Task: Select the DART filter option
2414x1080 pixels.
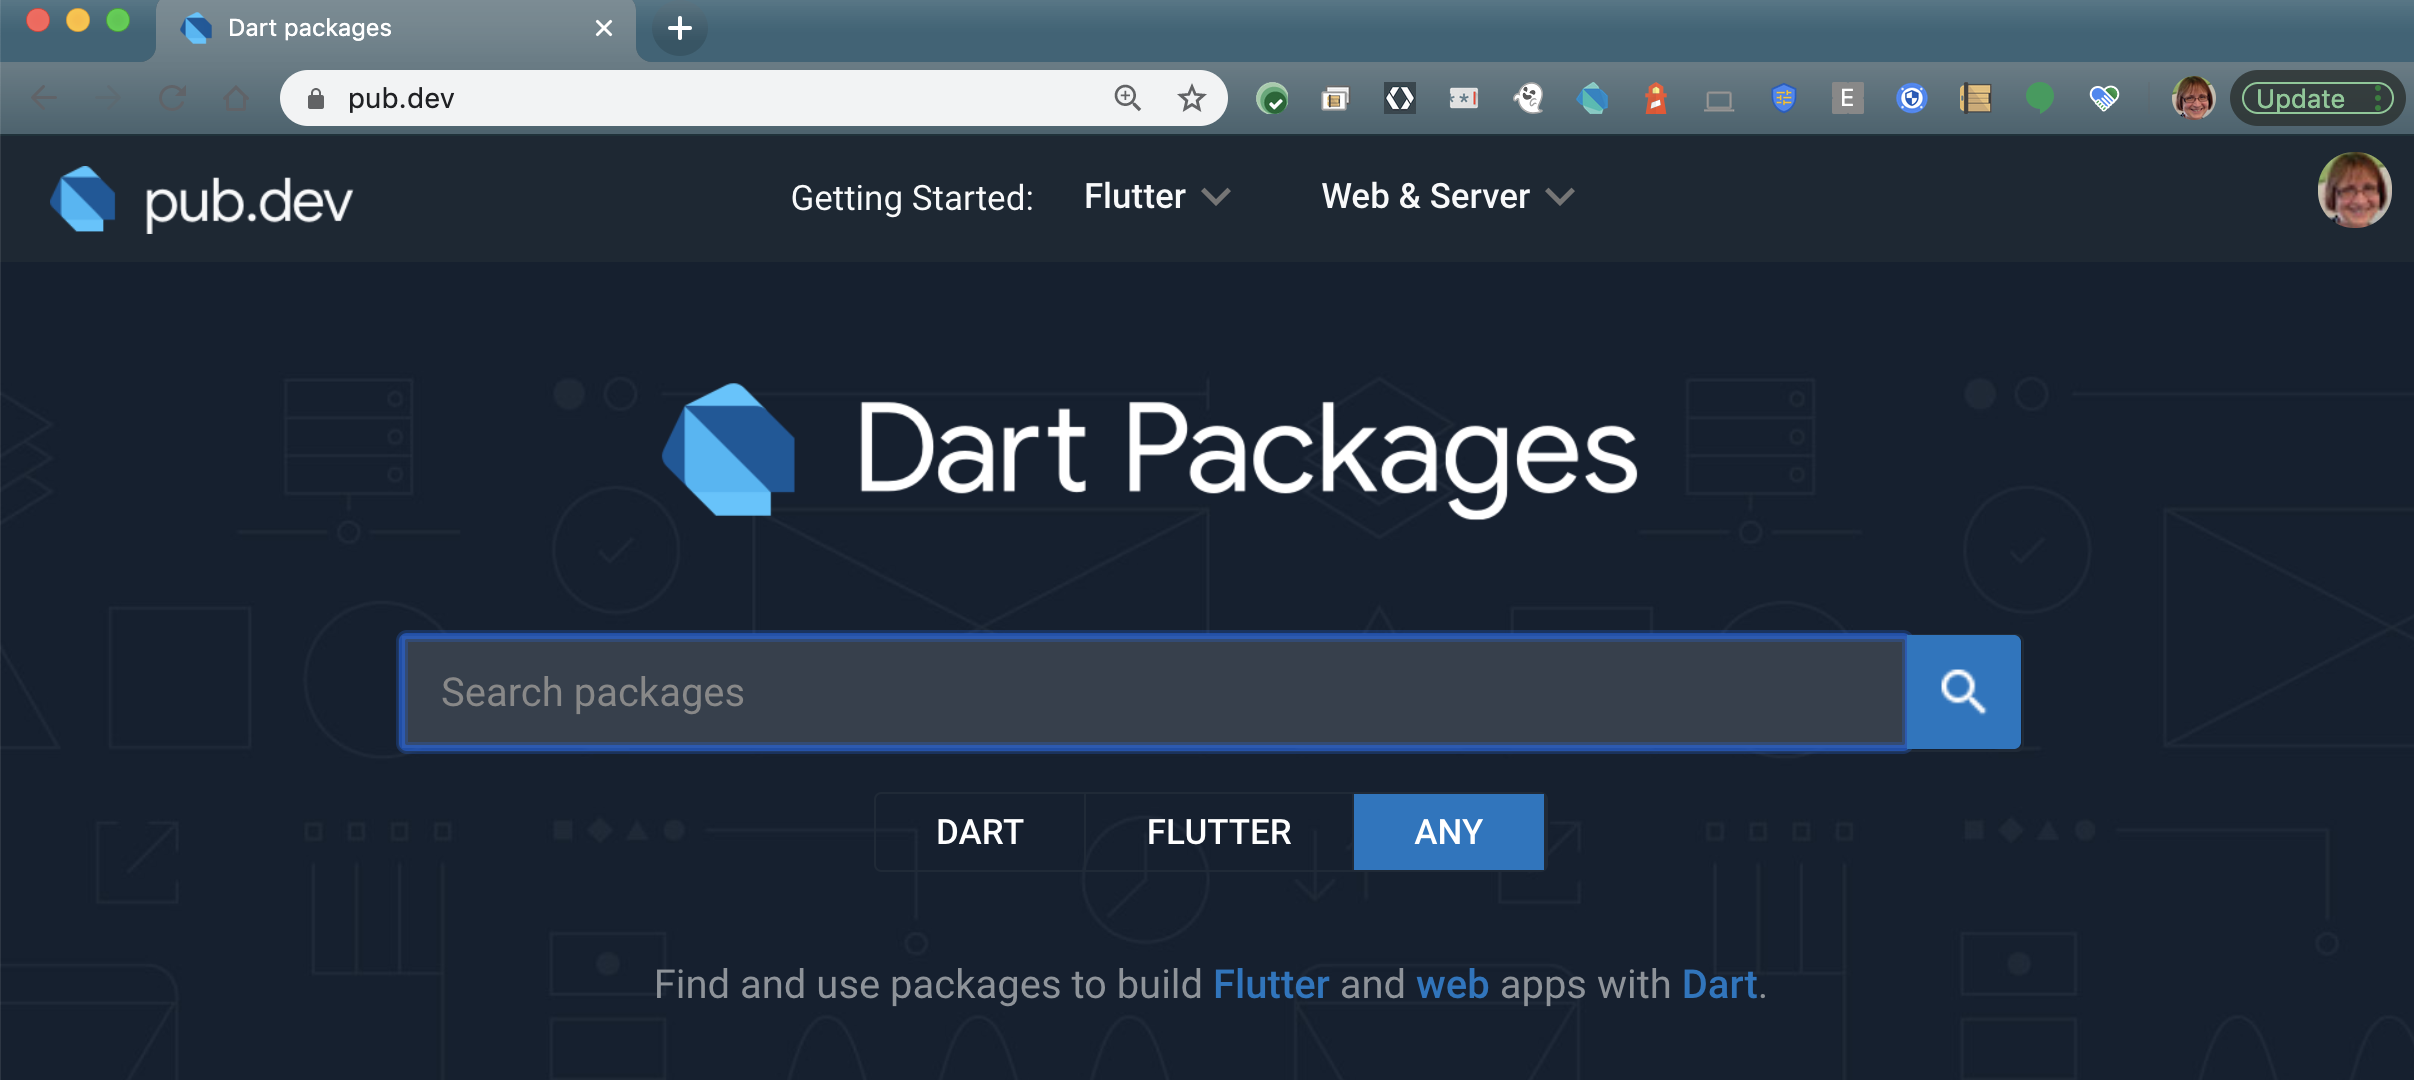Action: pos(979,831)
